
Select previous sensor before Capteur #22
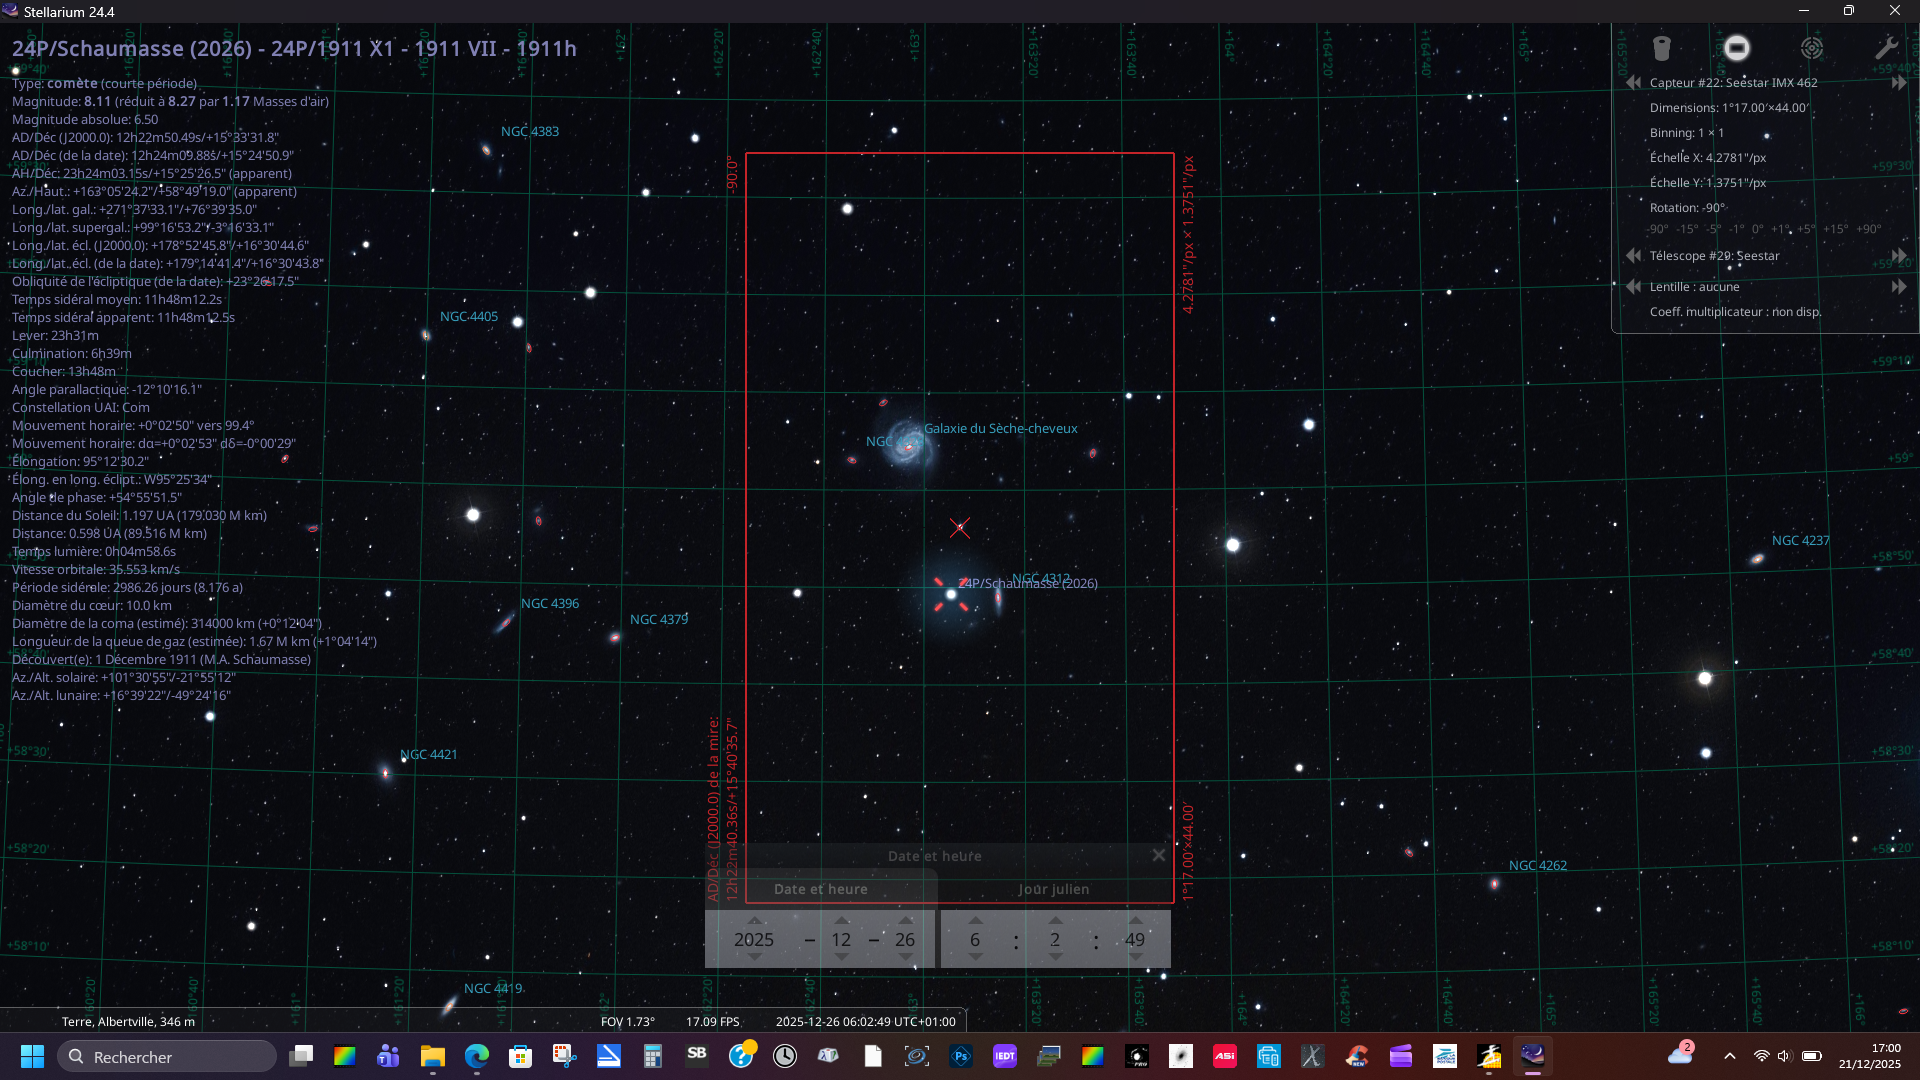[x=1633, y=83]
